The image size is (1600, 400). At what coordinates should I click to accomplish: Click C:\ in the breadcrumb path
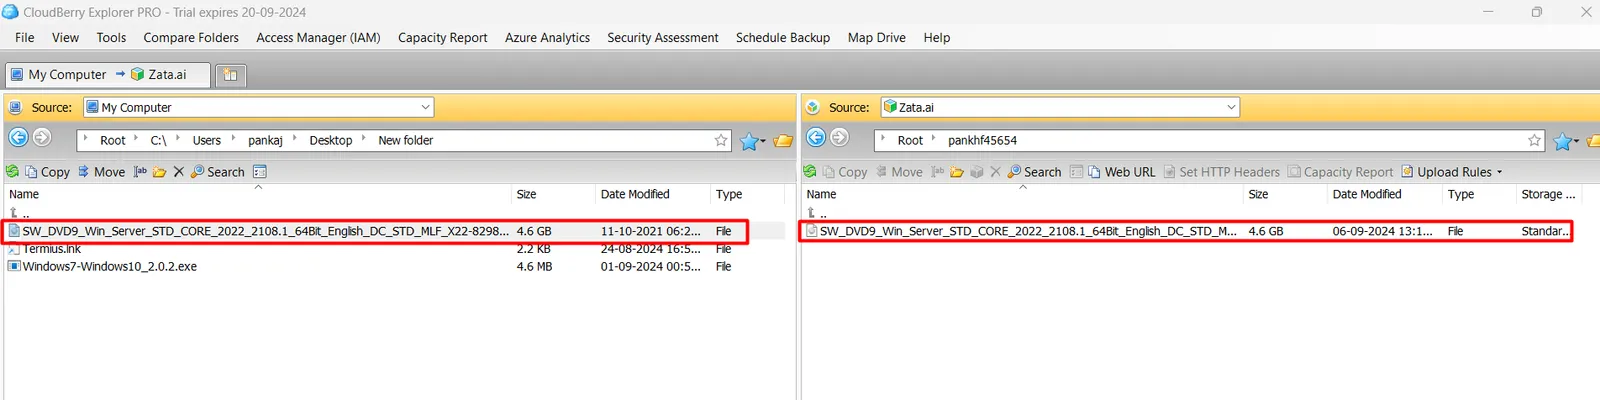(158, 140)
